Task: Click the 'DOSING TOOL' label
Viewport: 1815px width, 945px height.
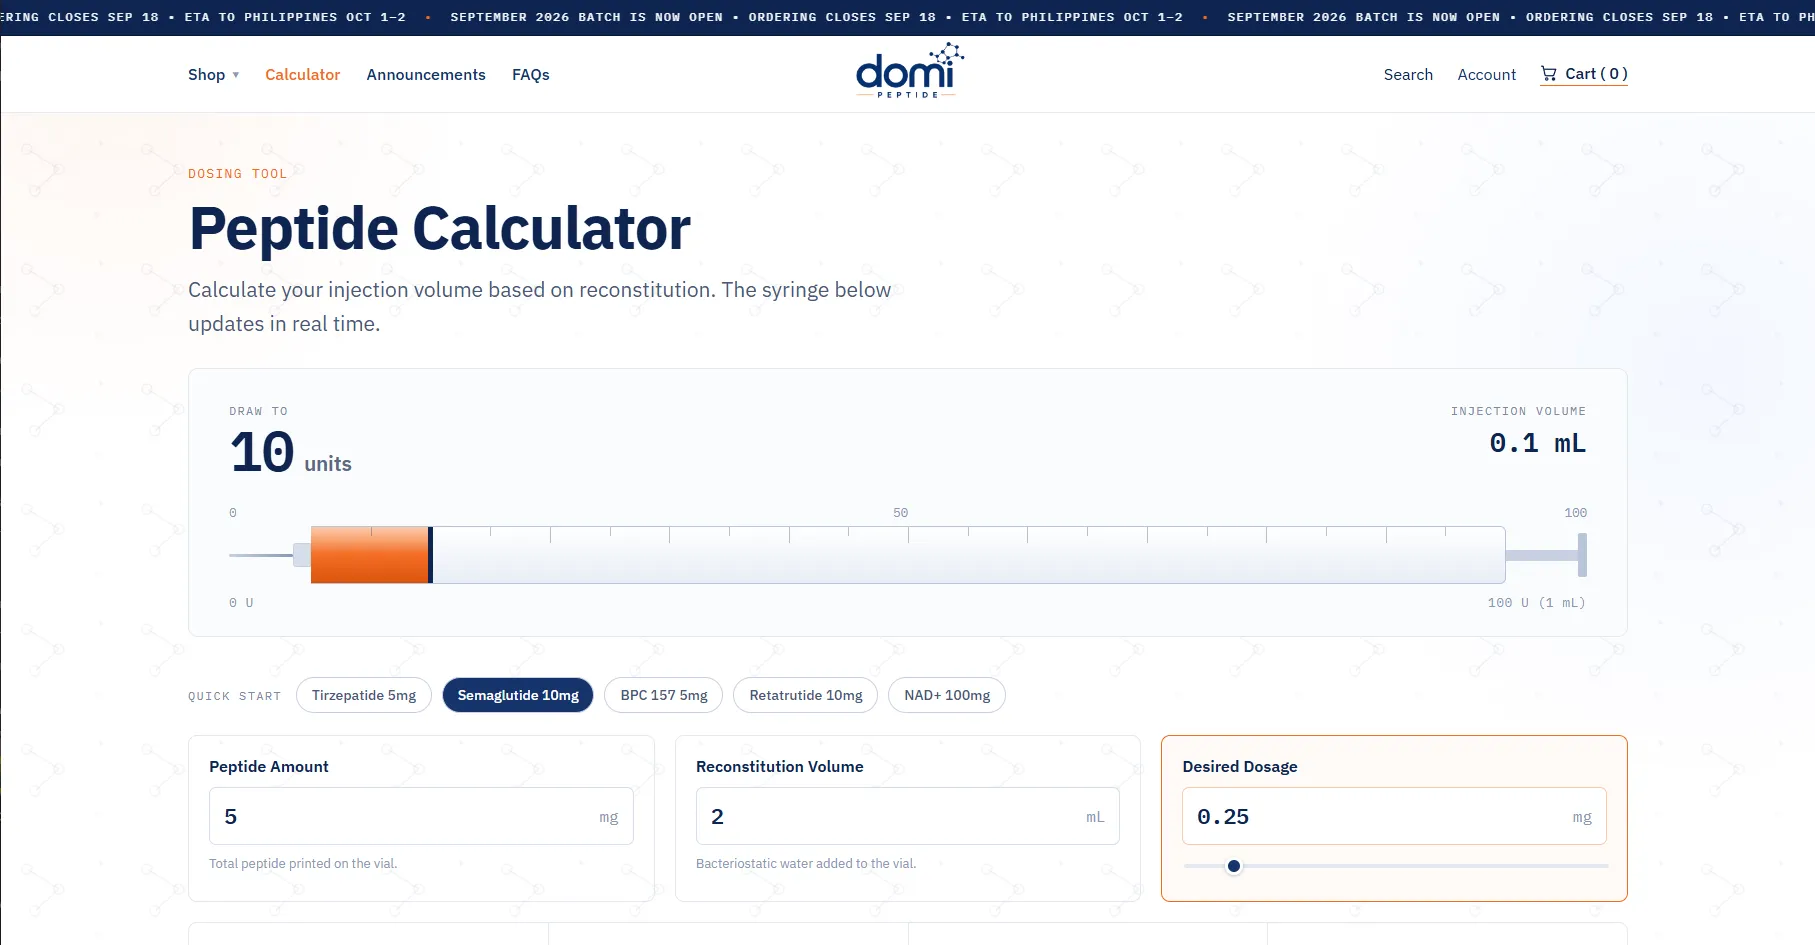Action: click(x=238, y=174)
